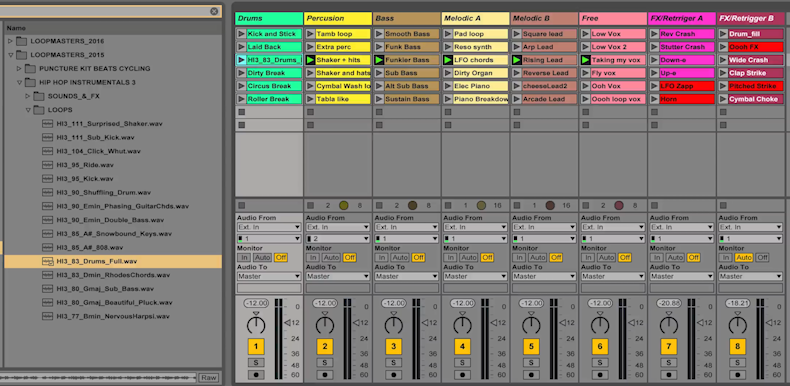Select the Melodic B track header

click(x=544, y=19)
